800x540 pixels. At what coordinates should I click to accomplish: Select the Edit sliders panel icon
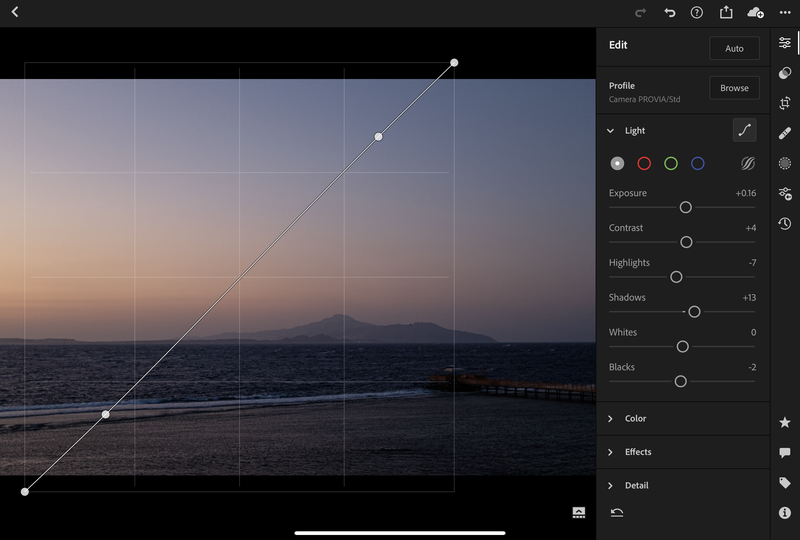pos(785,43)
